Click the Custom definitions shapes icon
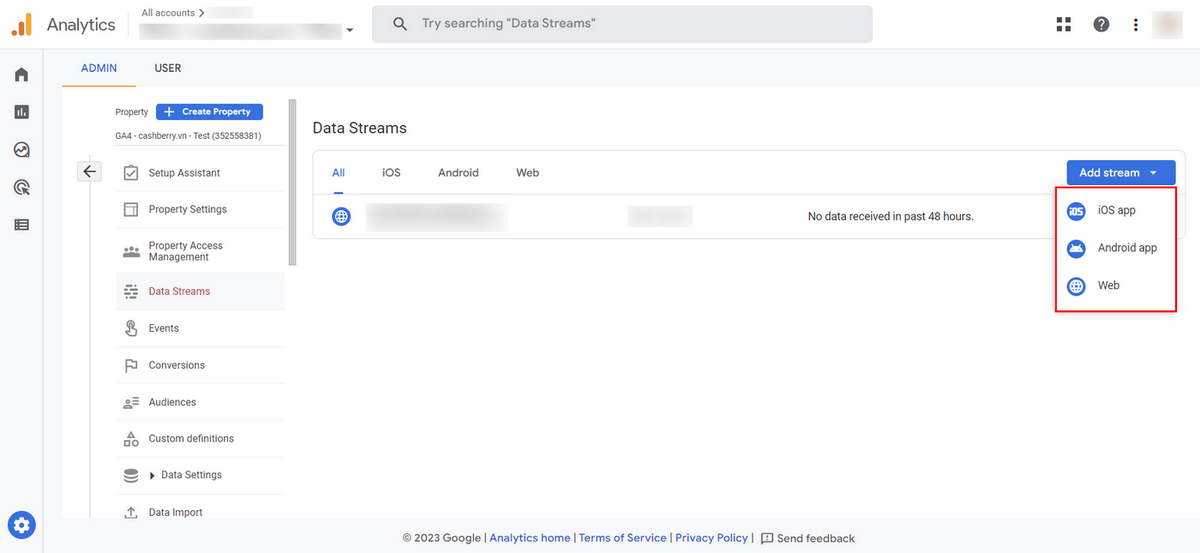 131,438
